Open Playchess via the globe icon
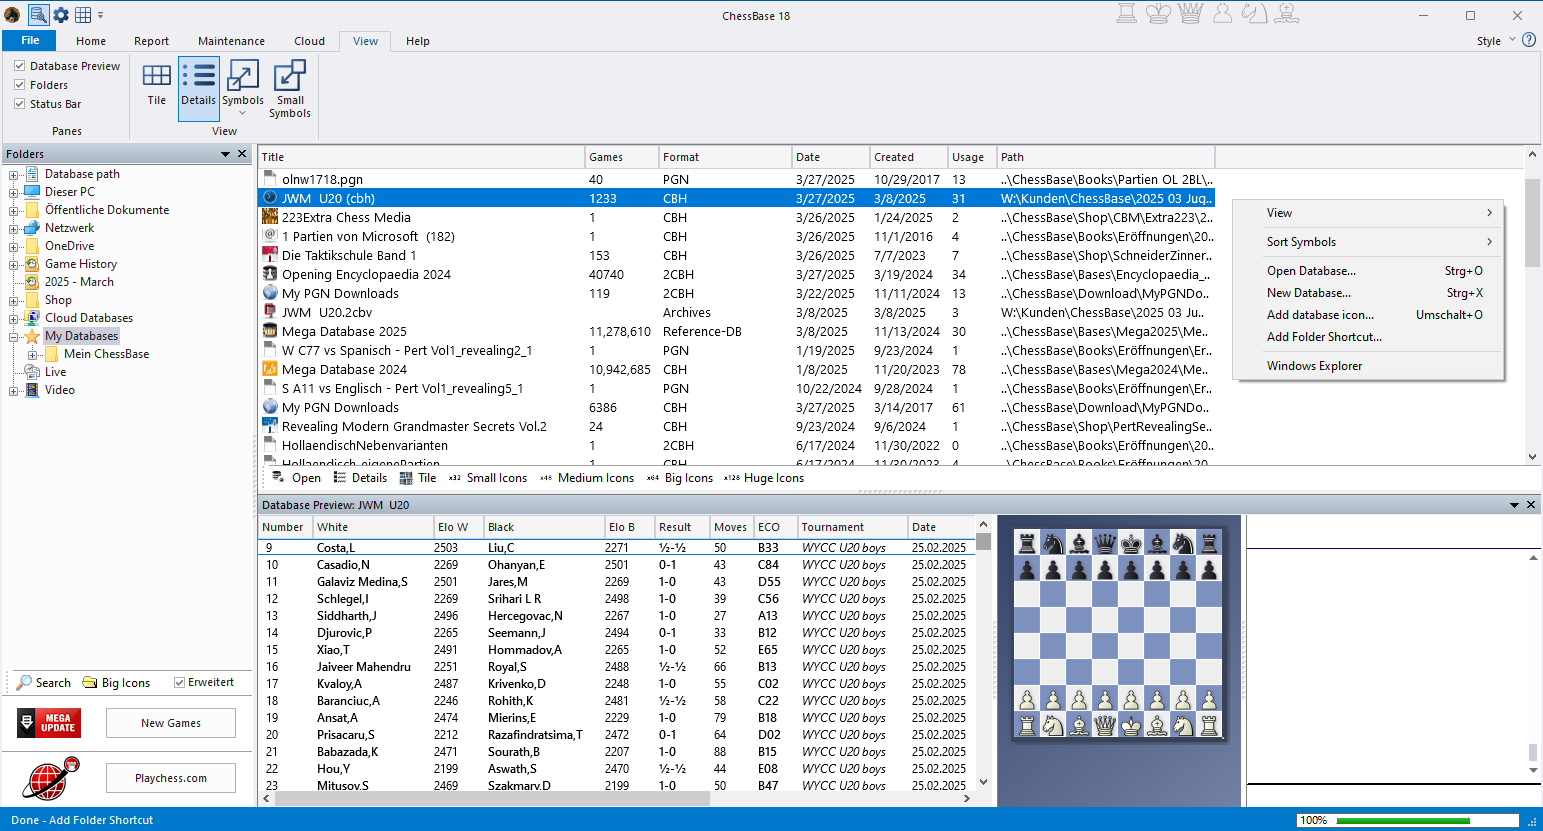This screenshot has width=1543, height=831. [x=47, y=777]
